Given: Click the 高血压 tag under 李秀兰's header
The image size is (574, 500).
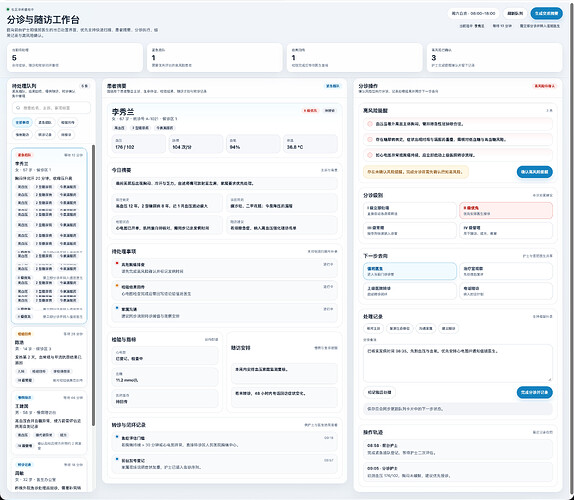Looking at the screenshot, I should (x=119, y=128).
